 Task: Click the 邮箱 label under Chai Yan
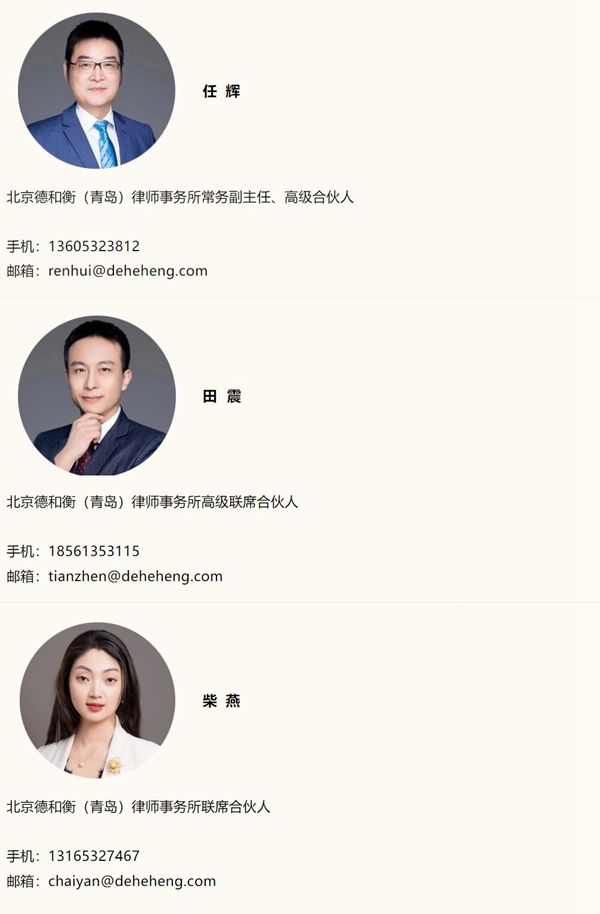(20, 881)
